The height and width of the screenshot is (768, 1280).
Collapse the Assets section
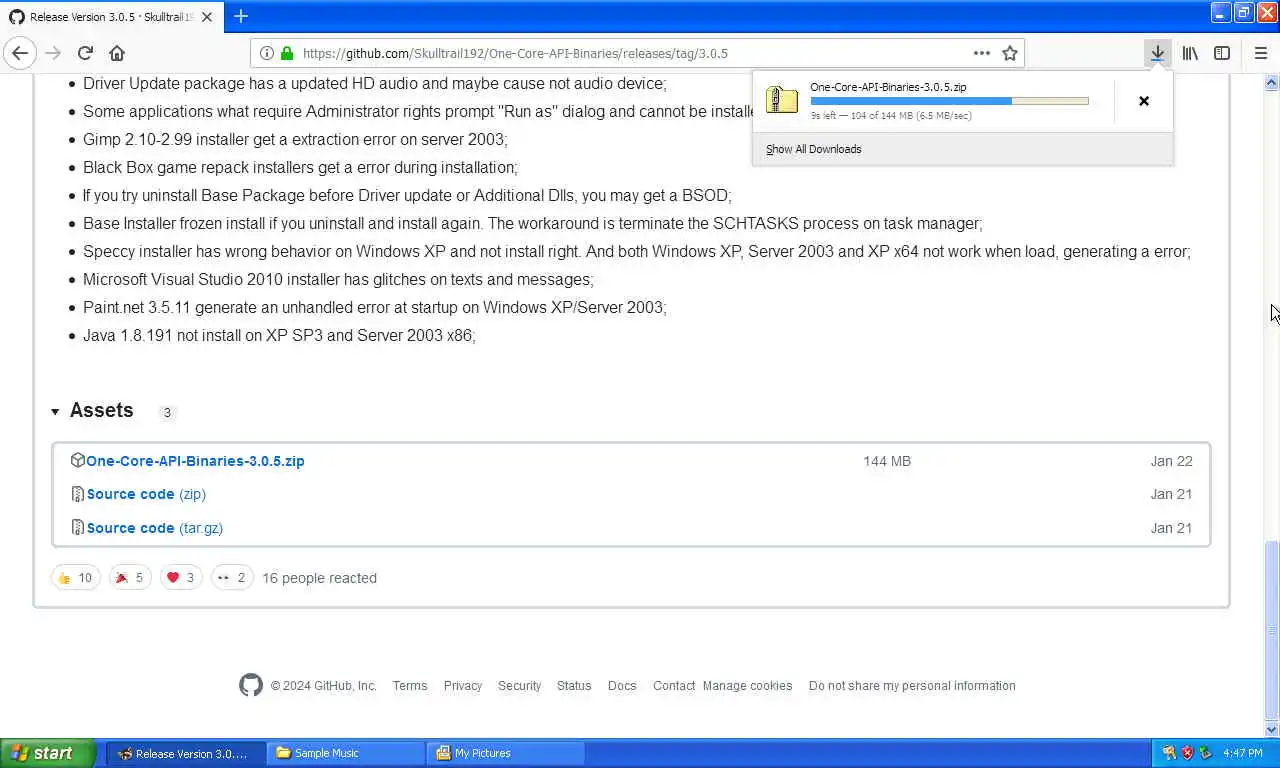92,411
